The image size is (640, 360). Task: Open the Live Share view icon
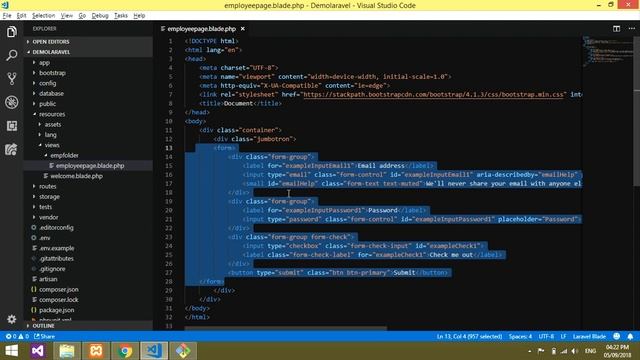[x=11, y=149]
